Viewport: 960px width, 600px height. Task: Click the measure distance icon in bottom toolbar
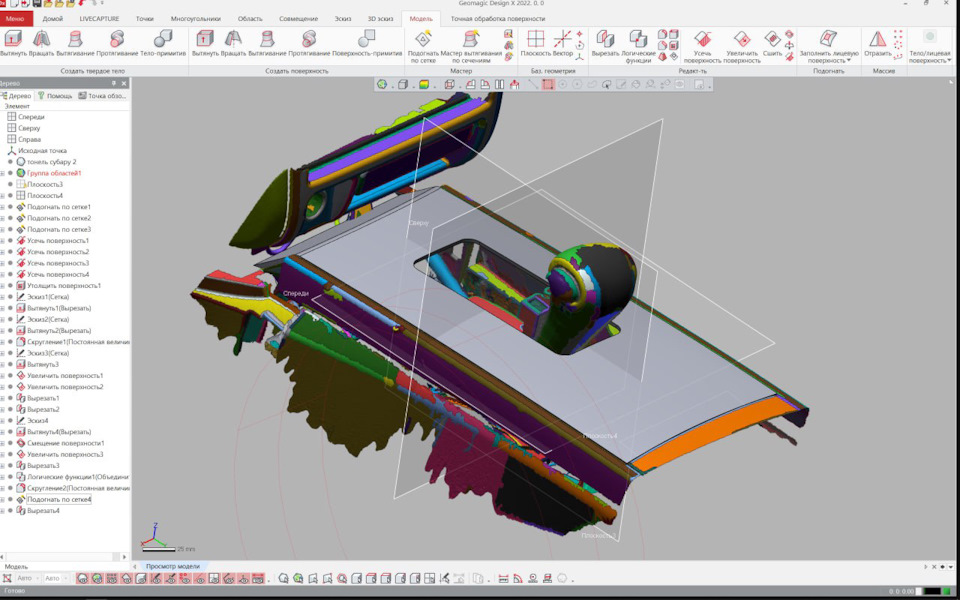(x=503, y=578)
